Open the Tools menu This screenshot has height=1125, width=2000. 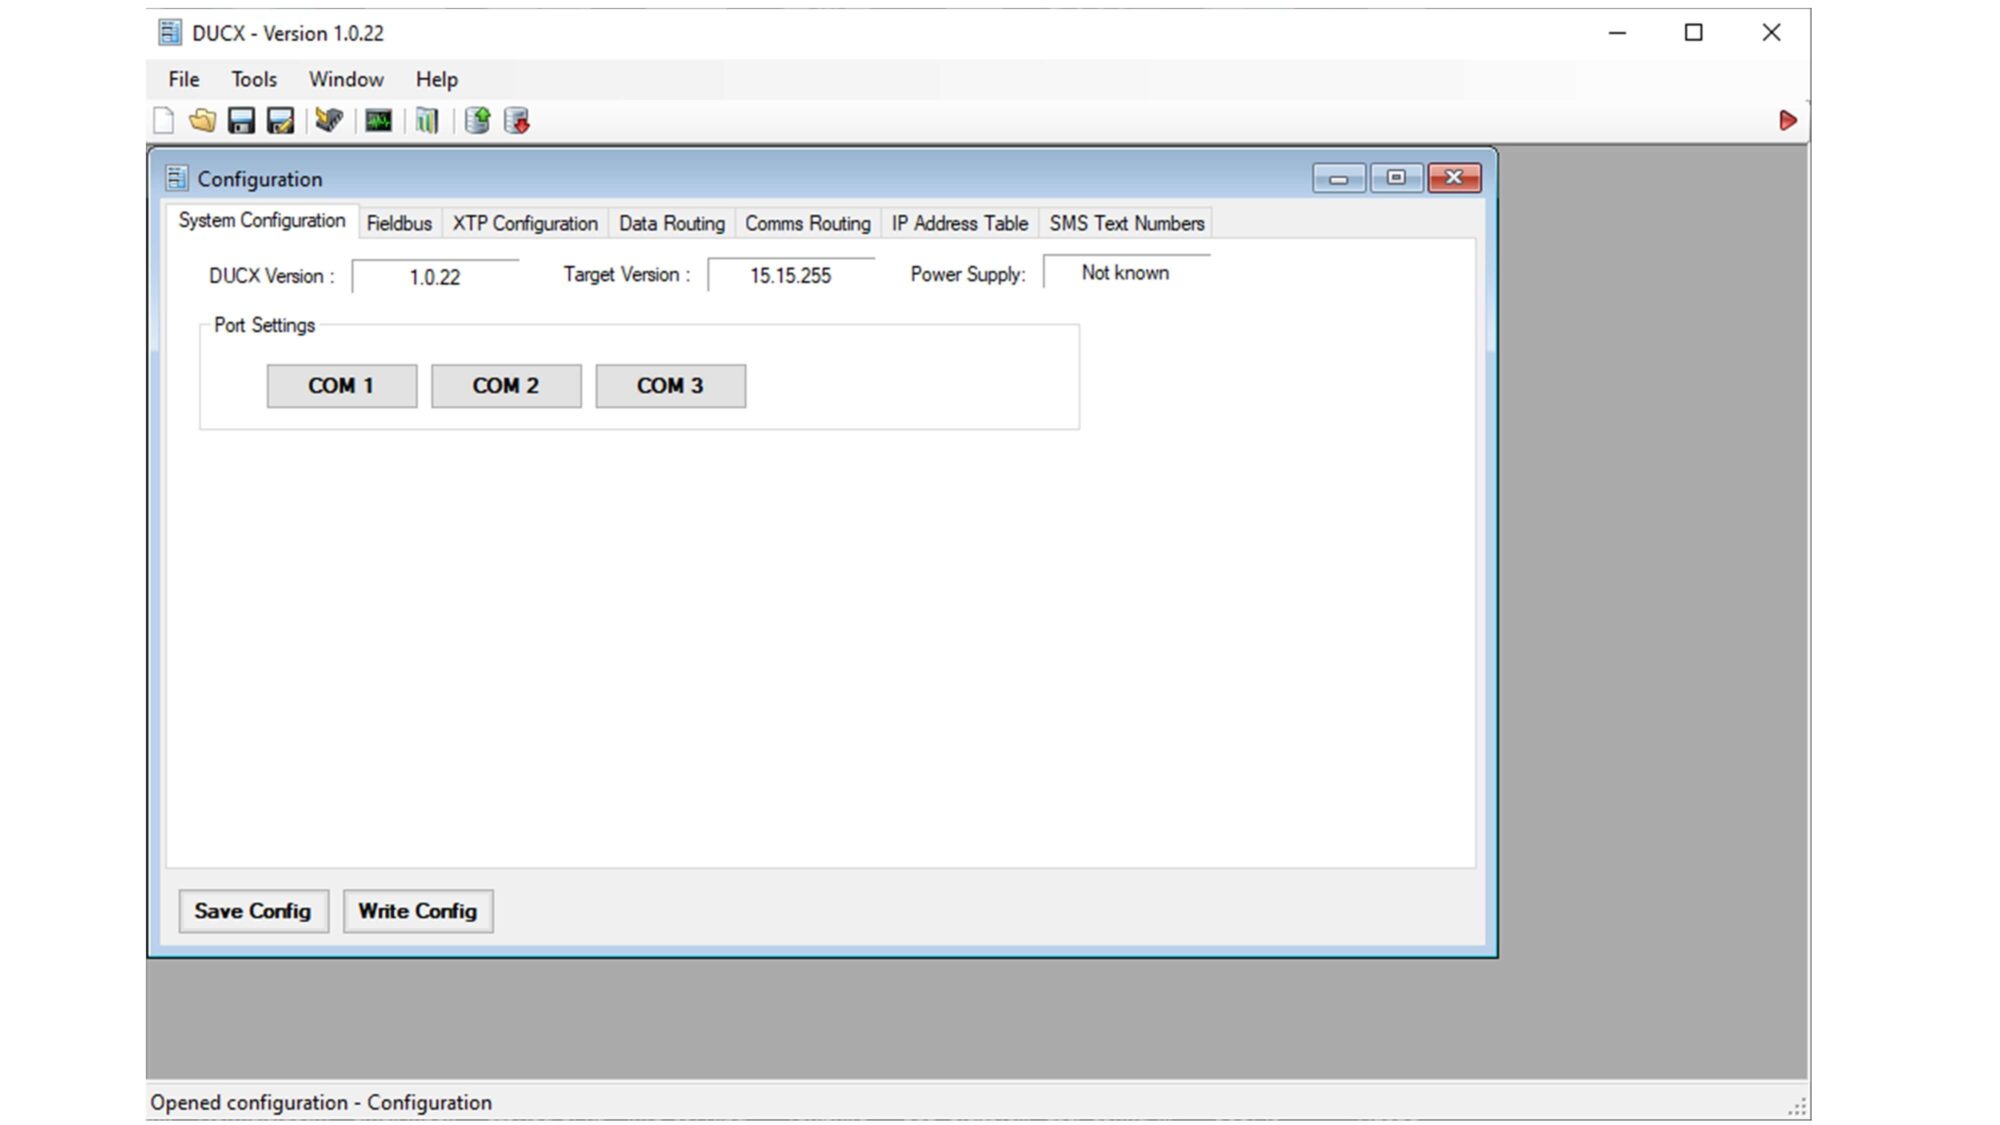[254, 79]
